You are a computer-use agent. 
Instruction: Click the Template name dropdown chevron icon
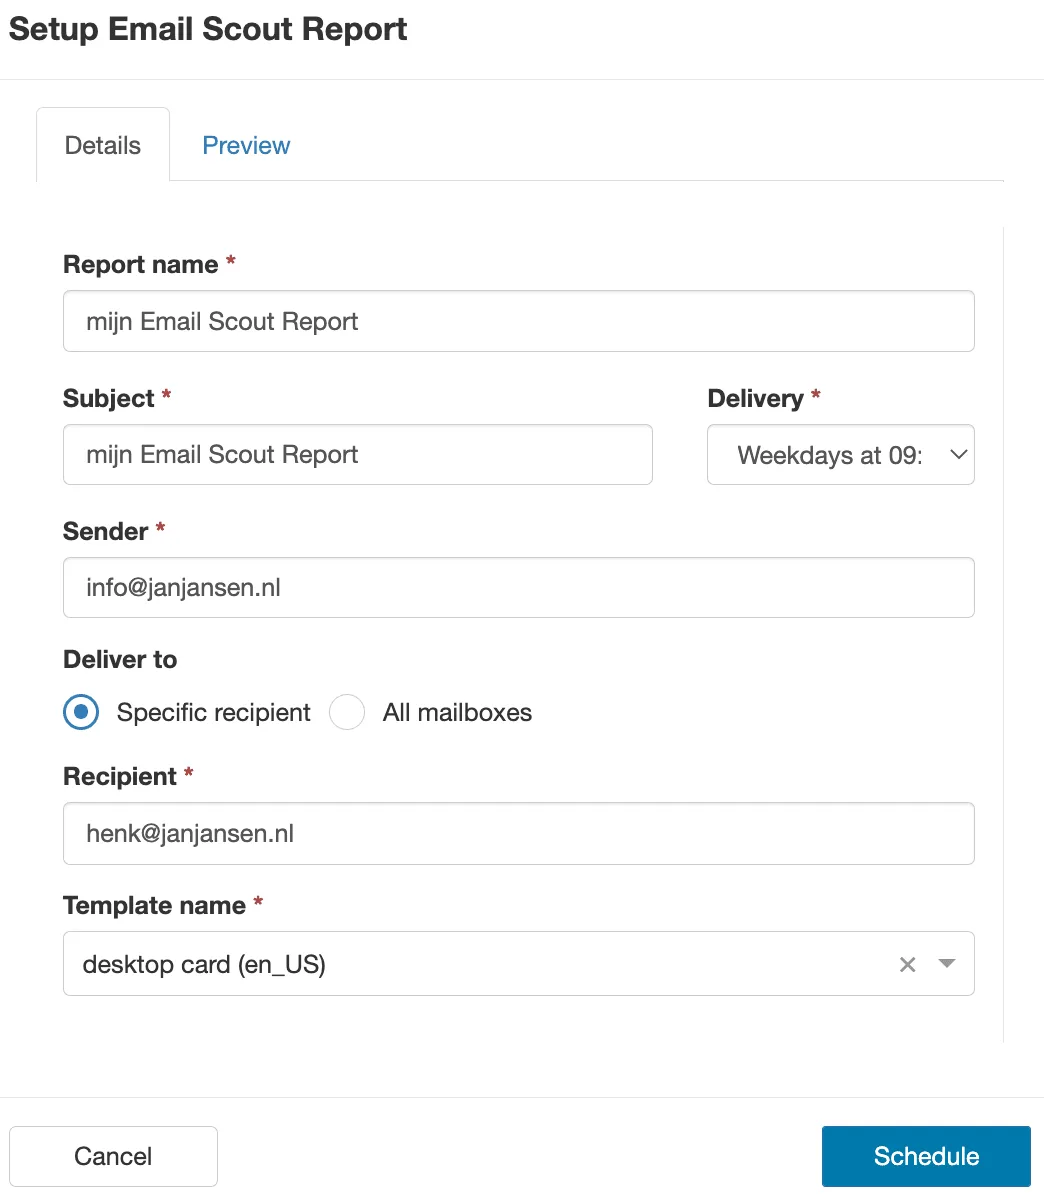(945, 964)
